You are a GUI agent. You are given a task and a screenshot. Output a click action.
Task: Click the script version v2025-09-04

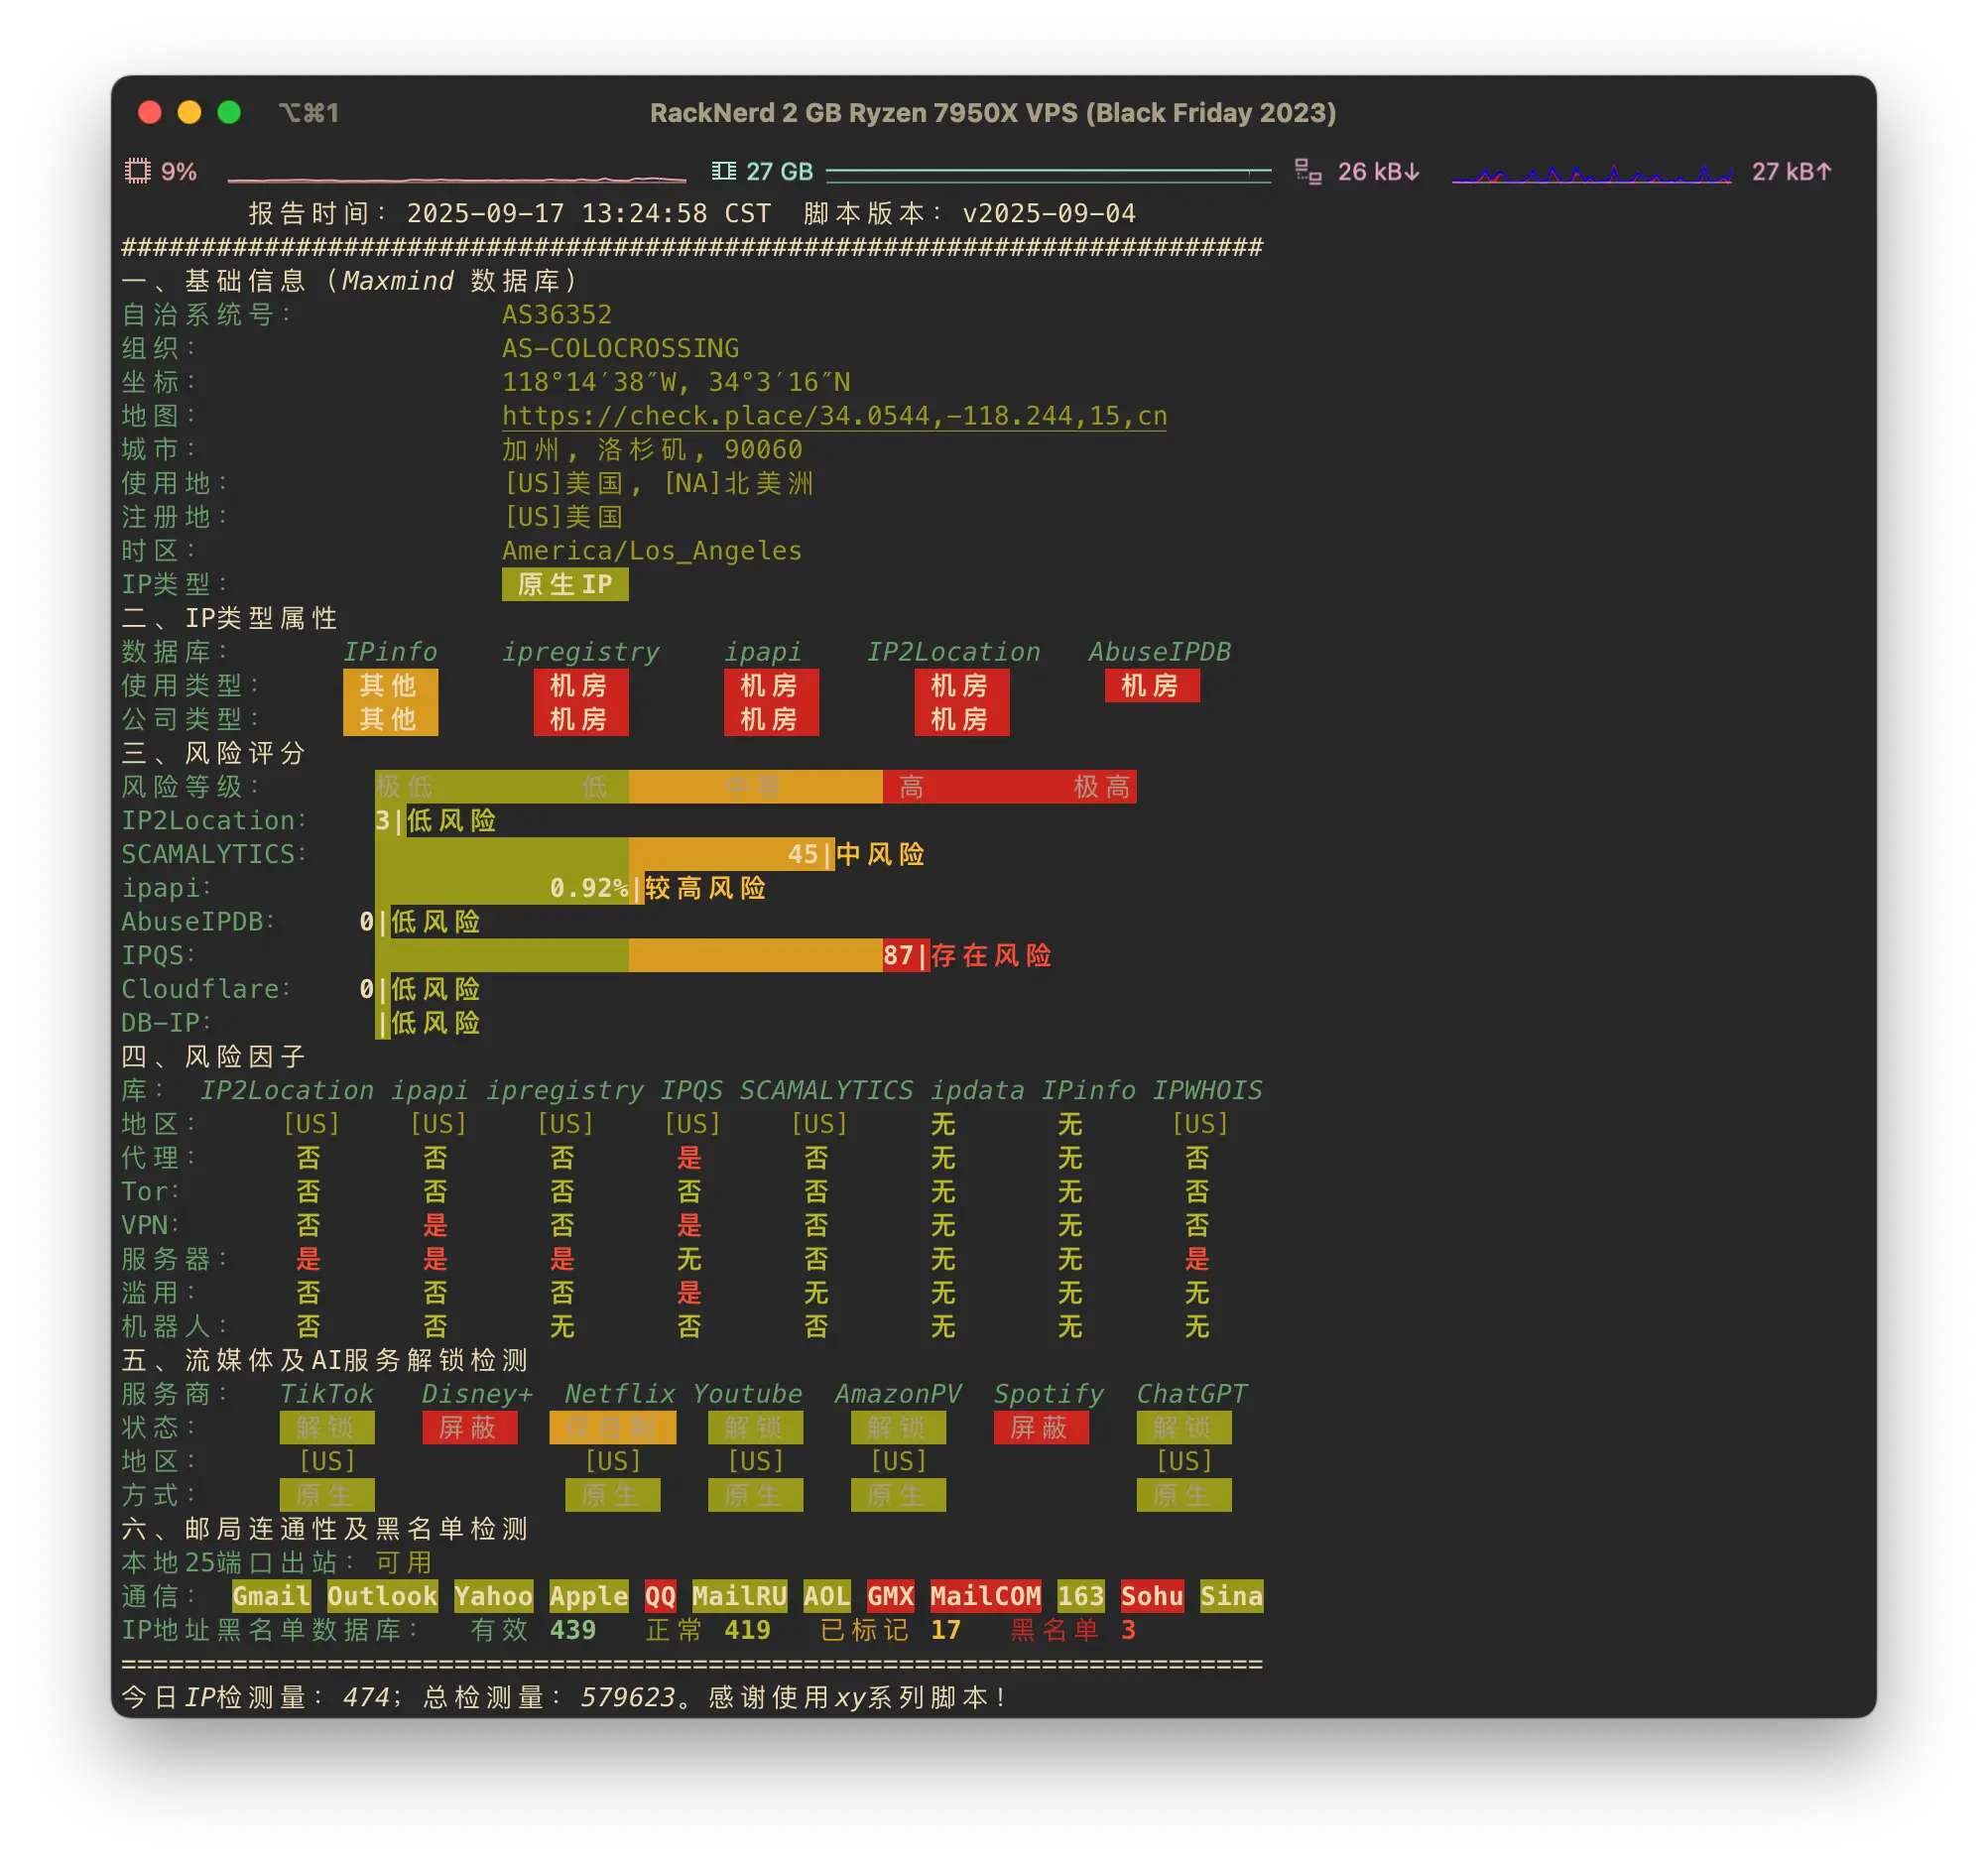click(1049, 213)
